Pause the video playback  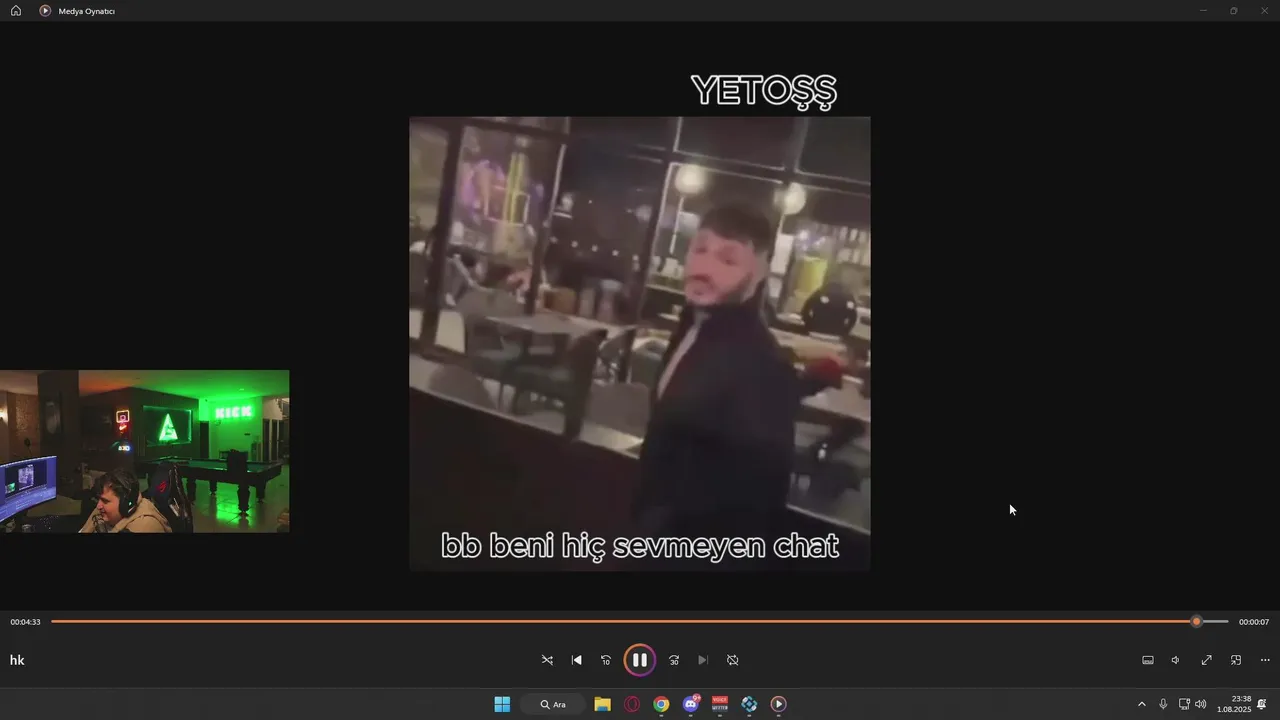[640, 660]
